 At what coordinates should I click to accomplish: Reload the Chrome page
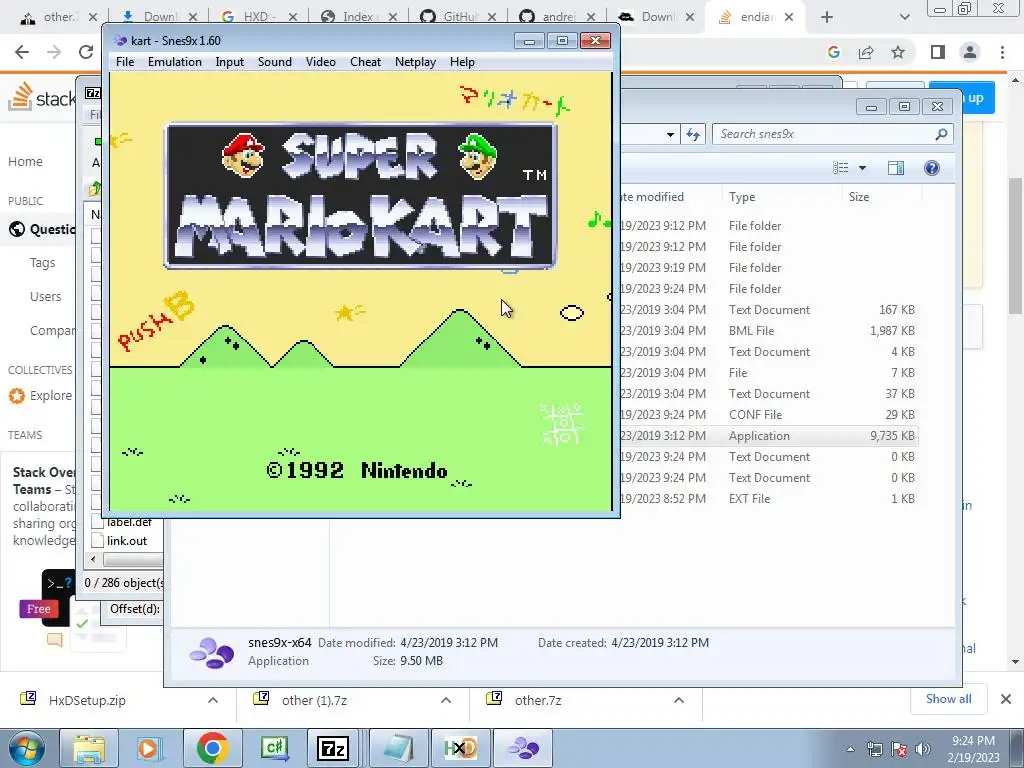pyautogui.click(x=86, y=52)
